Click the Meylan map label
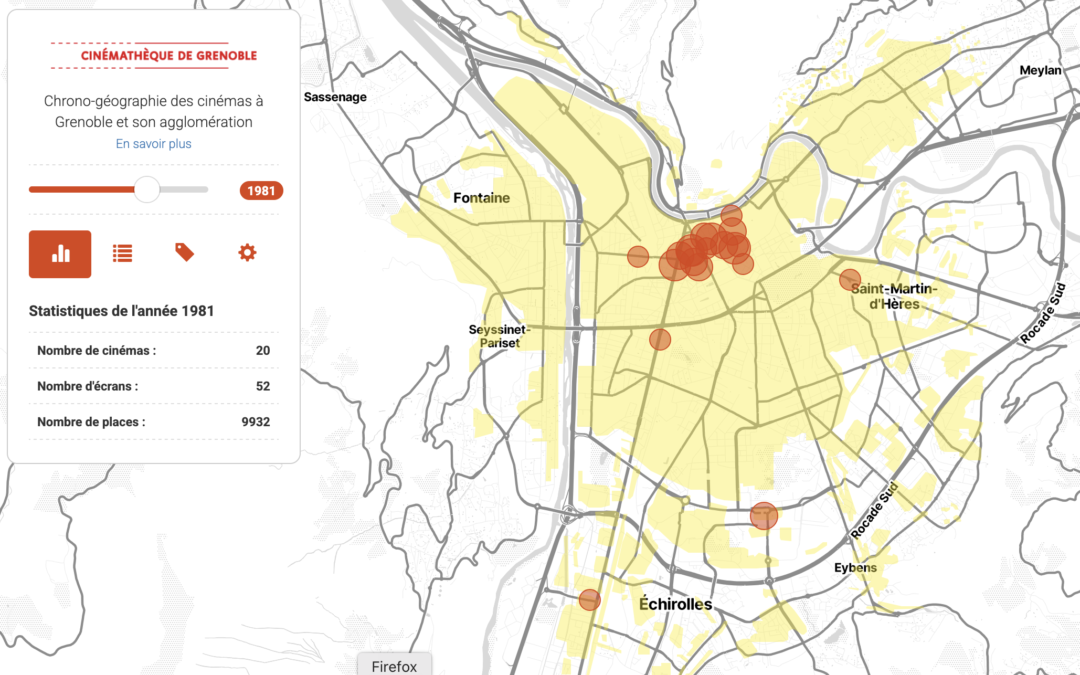The width and height of the screenshot is (1080, 675). (1041, 70)
